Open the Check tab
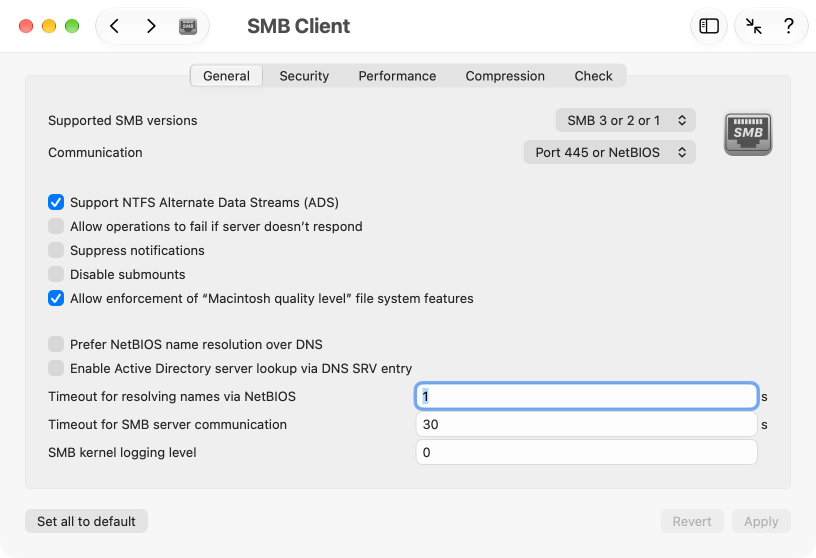The height and width of the screenshot is (558, 816). (x=593, y=76)
